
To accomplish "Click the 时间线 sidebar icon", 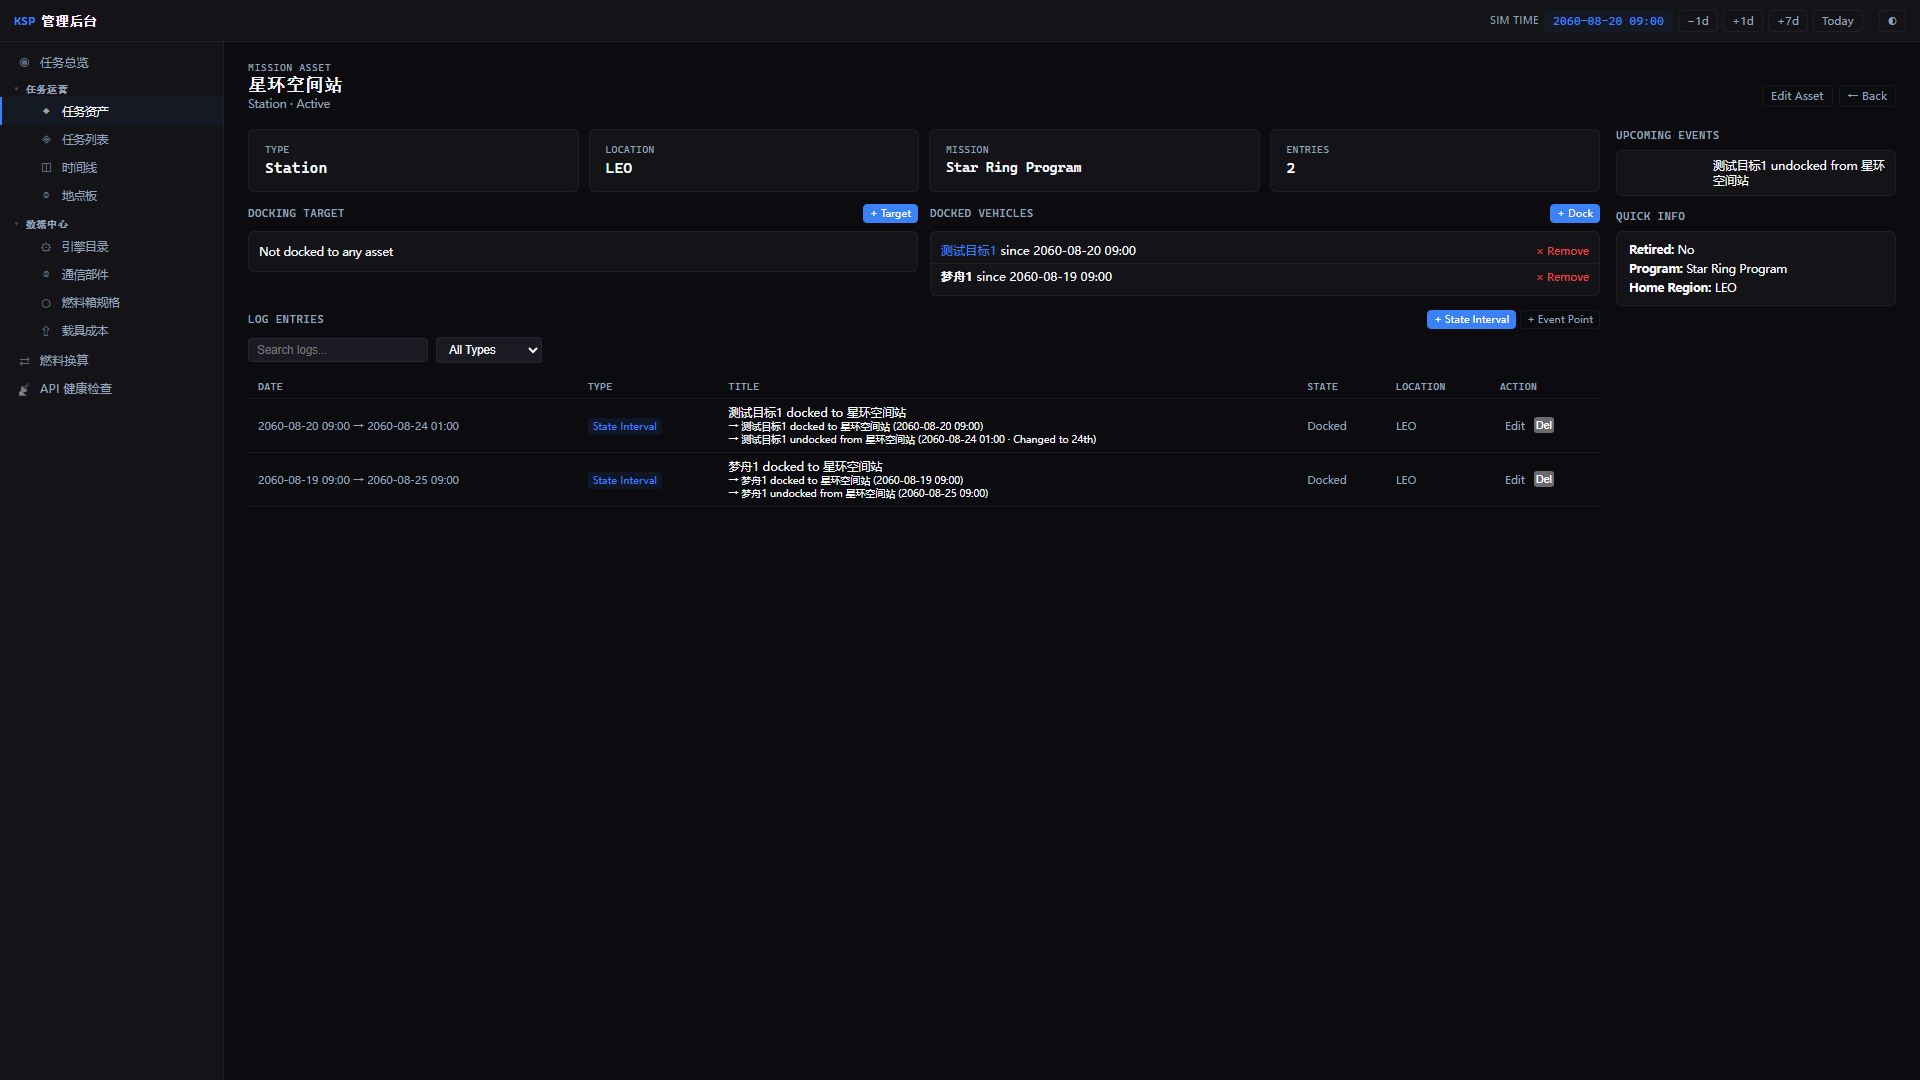I will 46,168.
